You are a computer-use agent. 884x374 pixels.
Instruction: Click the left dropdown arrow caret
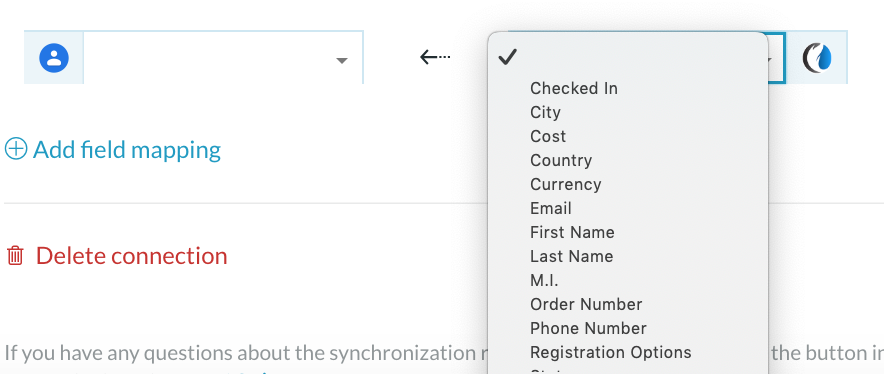(342, 60)
